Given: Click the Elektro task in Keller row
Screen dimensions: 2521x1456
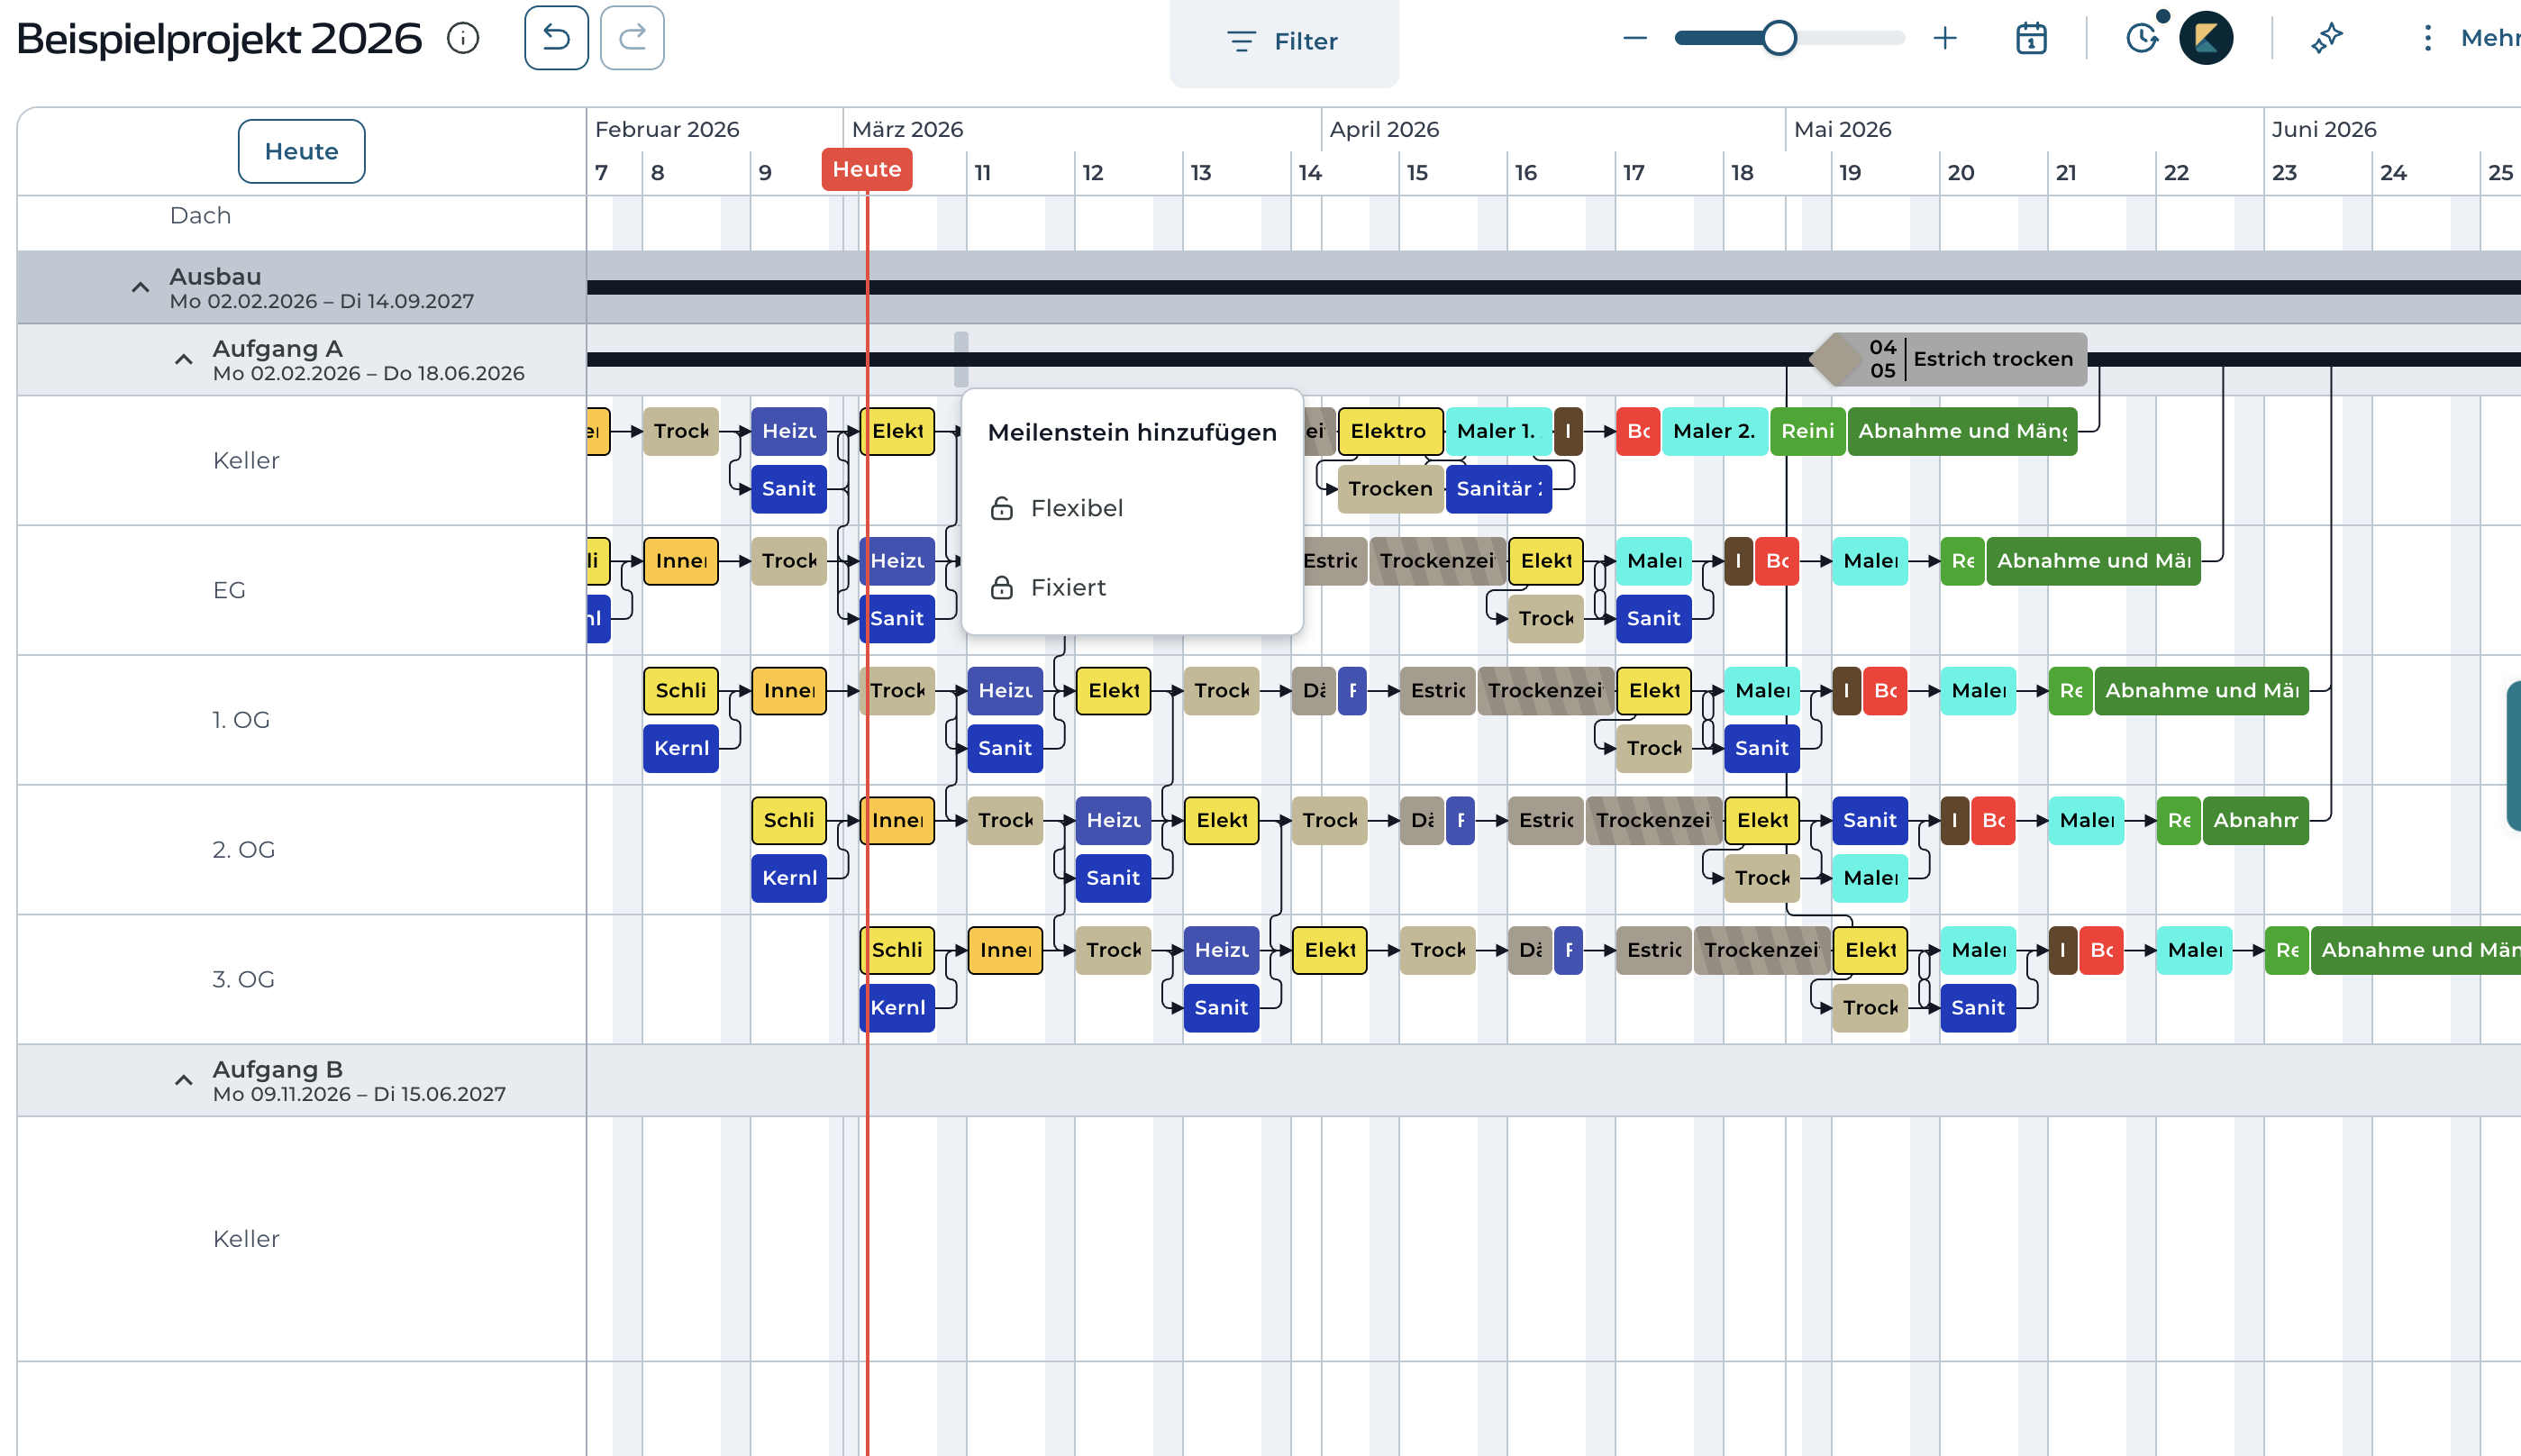Looking at the screenshot, I should (1390, 431).
